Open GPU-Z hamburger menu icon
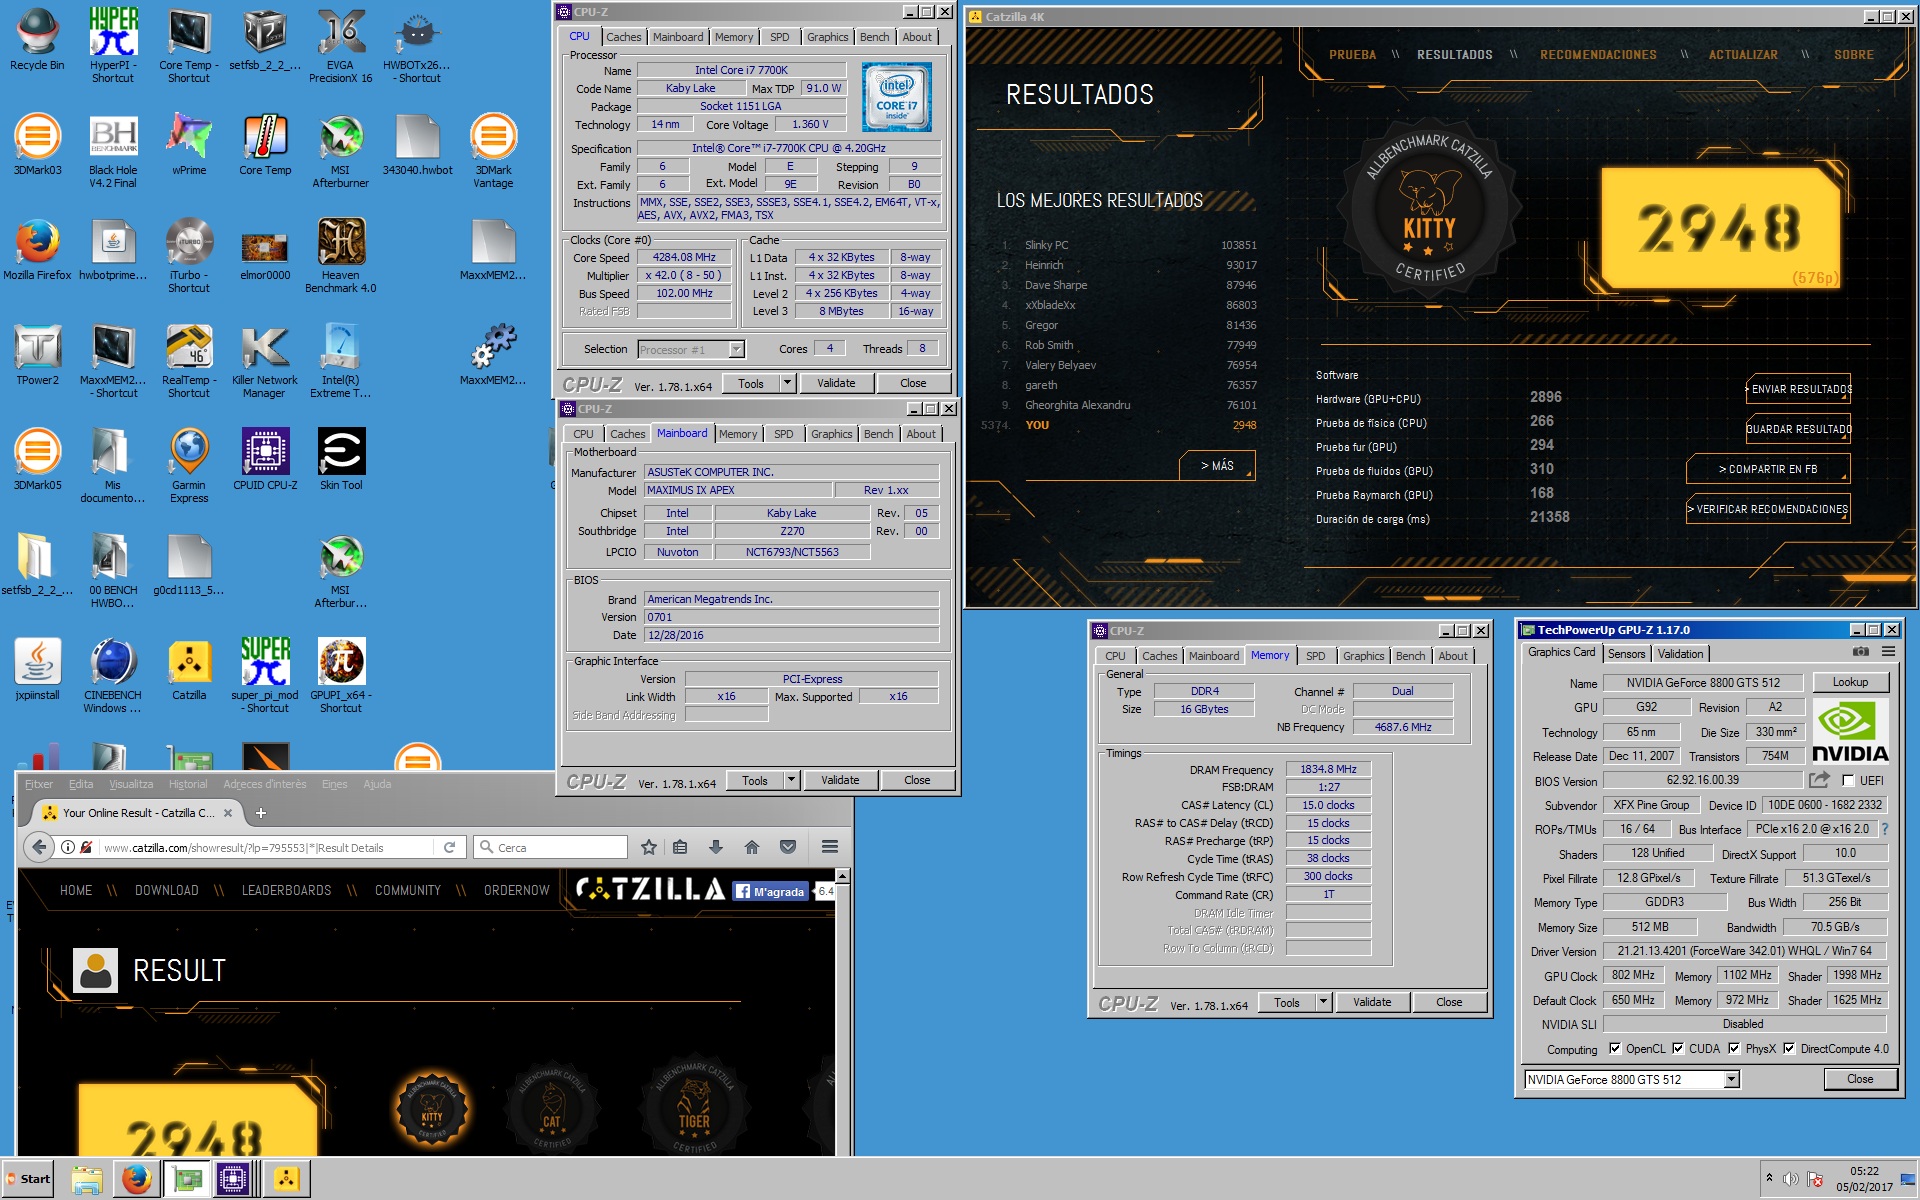The height and width of the screenshot is (1200, 1920). pos(1888,652)
